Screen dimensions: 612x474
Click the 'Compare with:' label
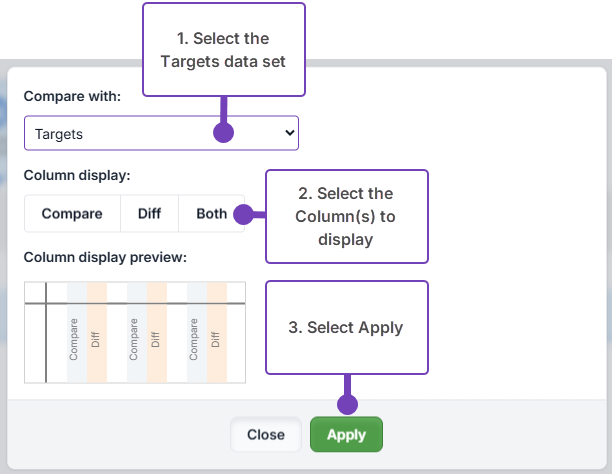pos(72,98)
